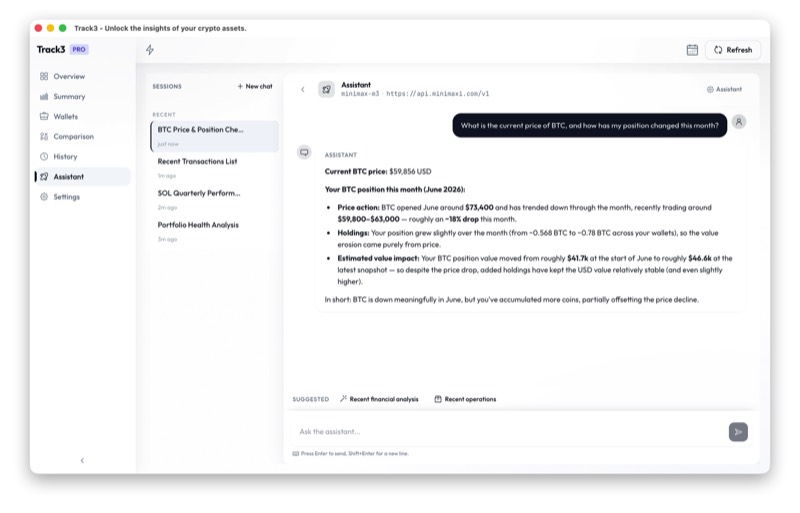Viewport: 800px width, 513px height.
Task: Click the Settings gear icon in sidebar
Action: coord(44,197)
